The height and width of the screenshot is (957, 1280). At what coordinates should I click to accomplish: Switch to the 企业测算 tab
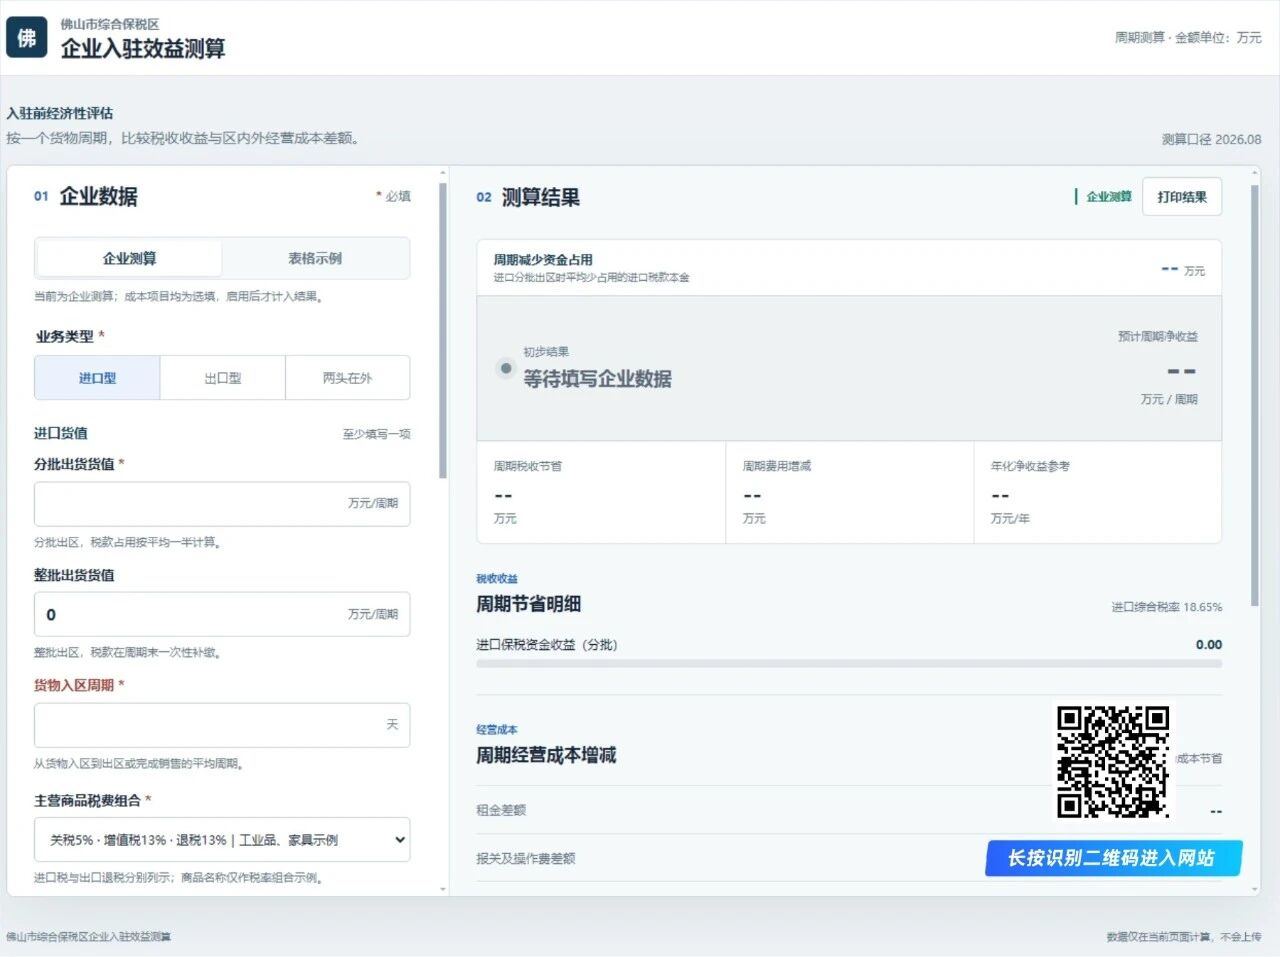tap(129, 258)
